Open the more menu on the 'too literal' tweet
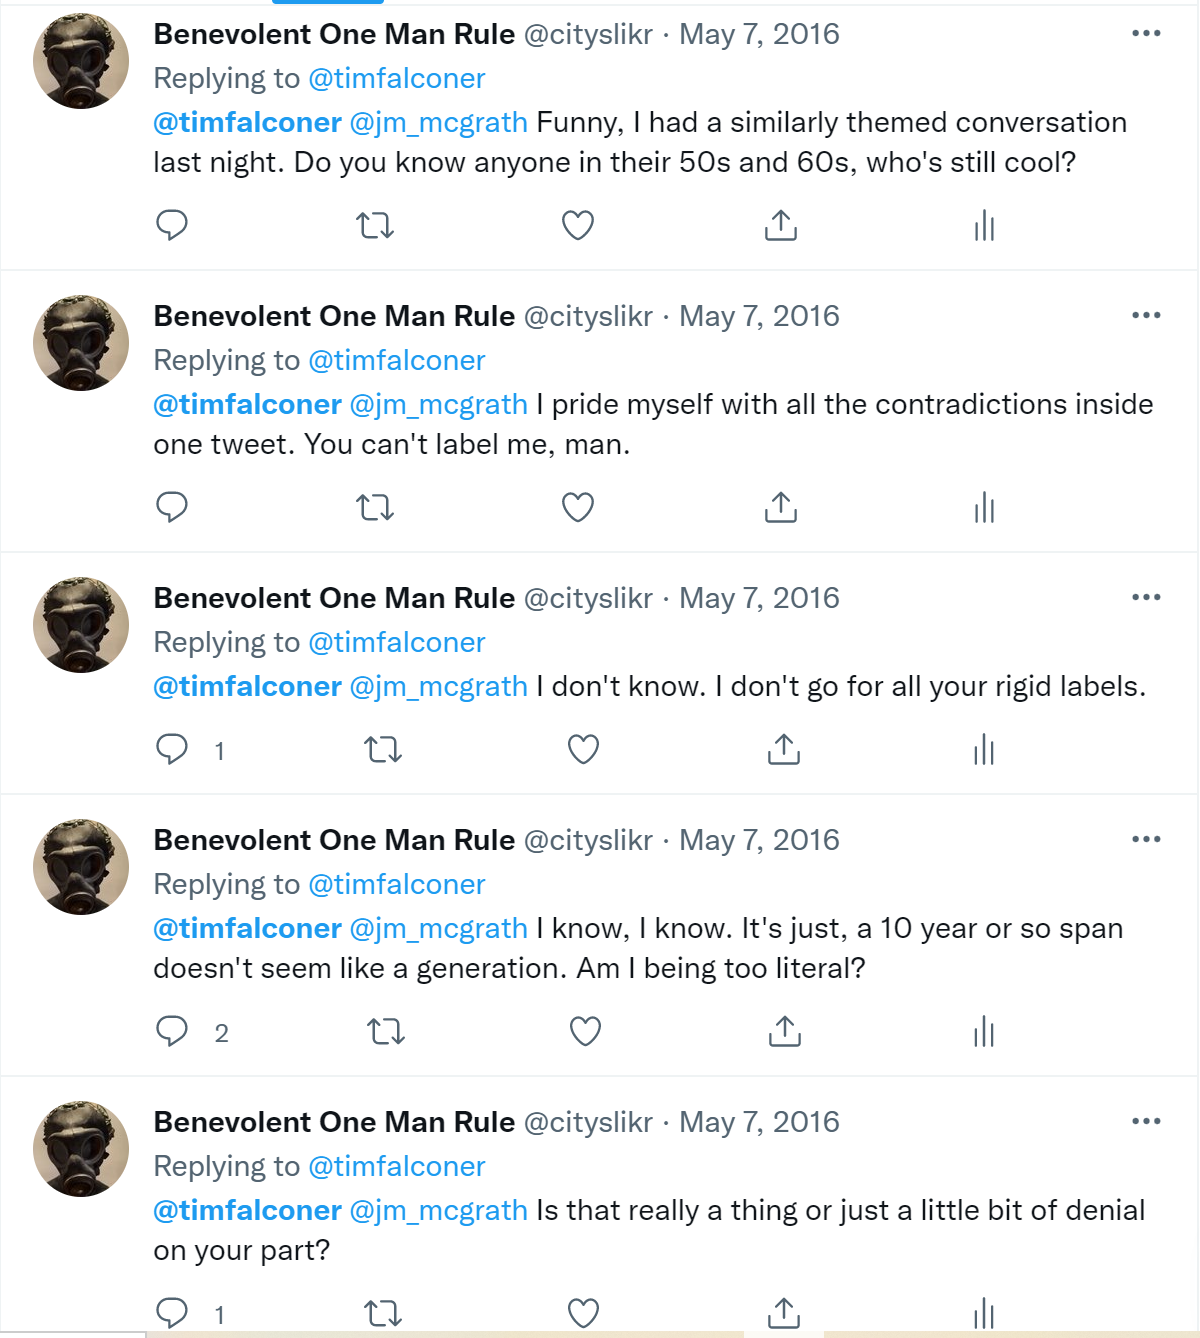Image resolution: width=1200 pixels, height=1338 pixels. pyautogui.click(x=1146, y=839)
